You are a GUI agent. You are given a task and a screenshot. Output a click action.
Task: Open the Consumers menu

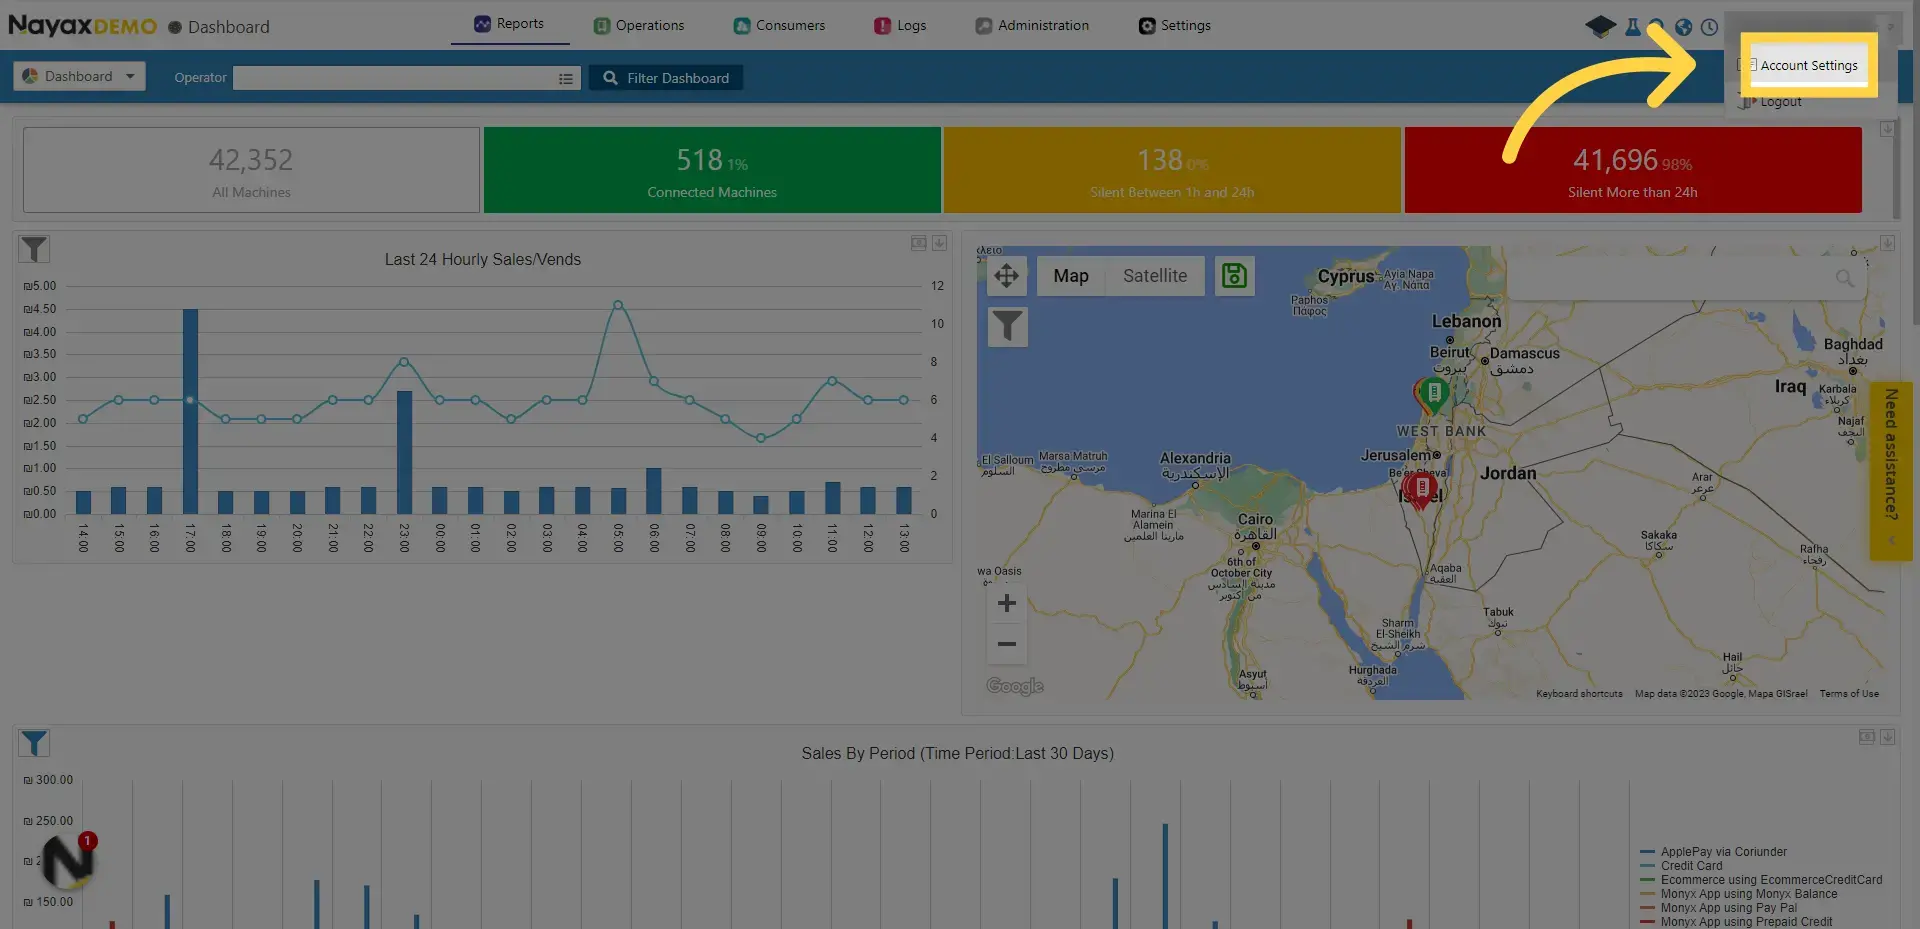click(x=779, y=25)
